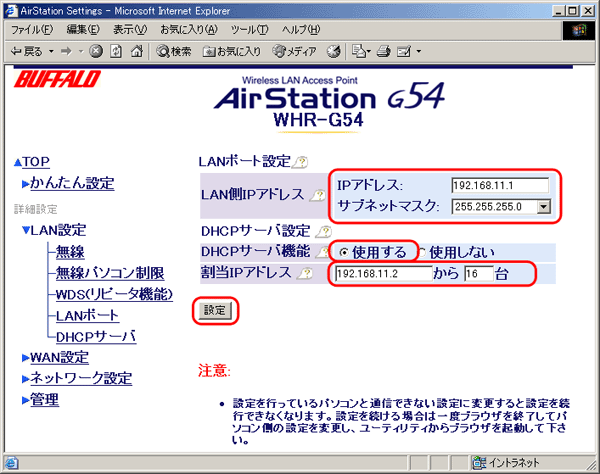Open the Media (メディア) toolbar button

[294, 51]
